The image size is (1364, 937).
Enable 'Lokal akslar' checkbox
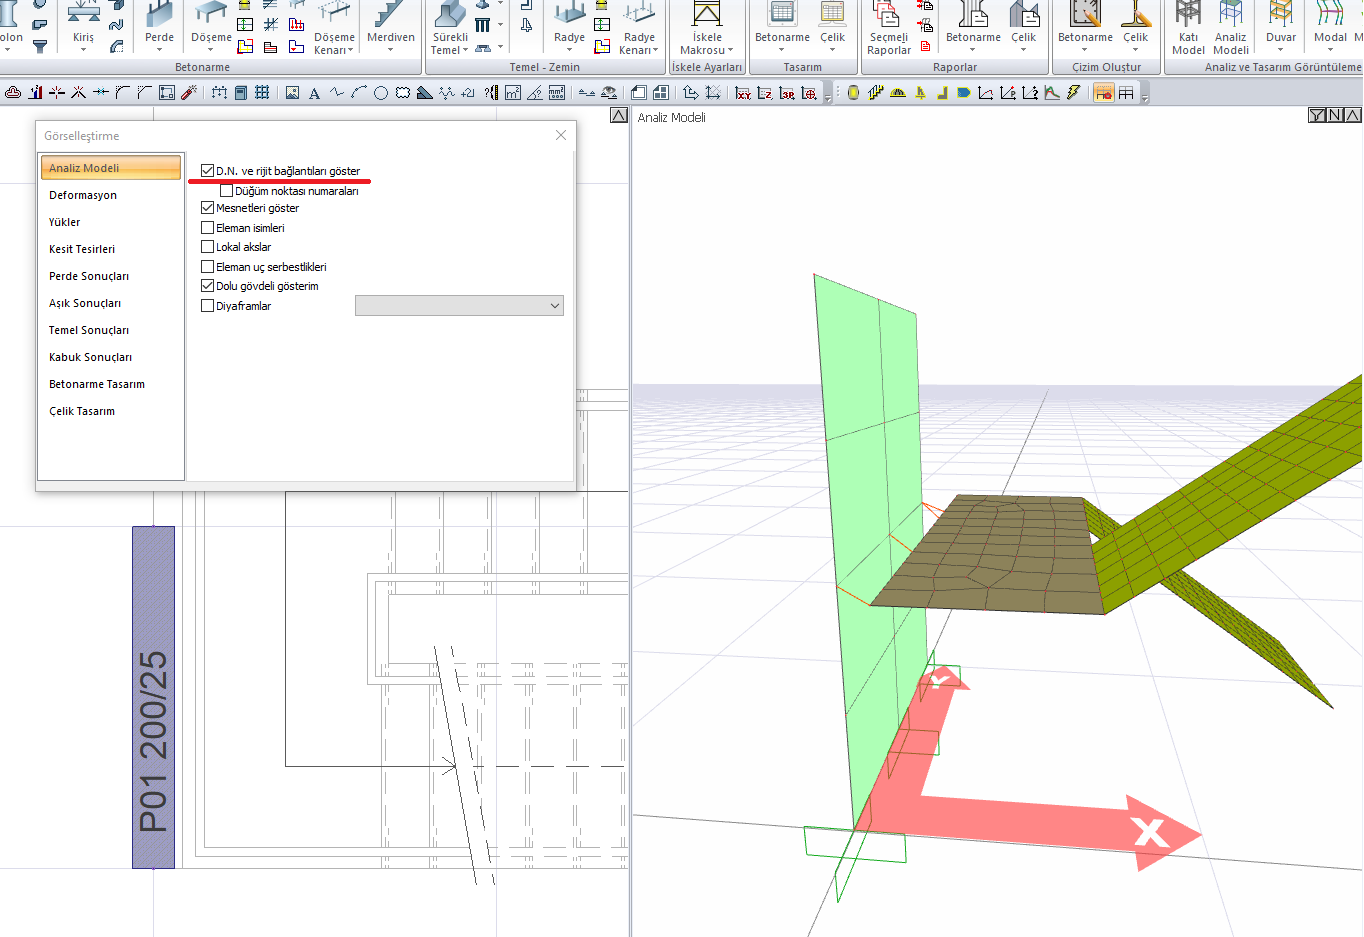tap(207, 247)
